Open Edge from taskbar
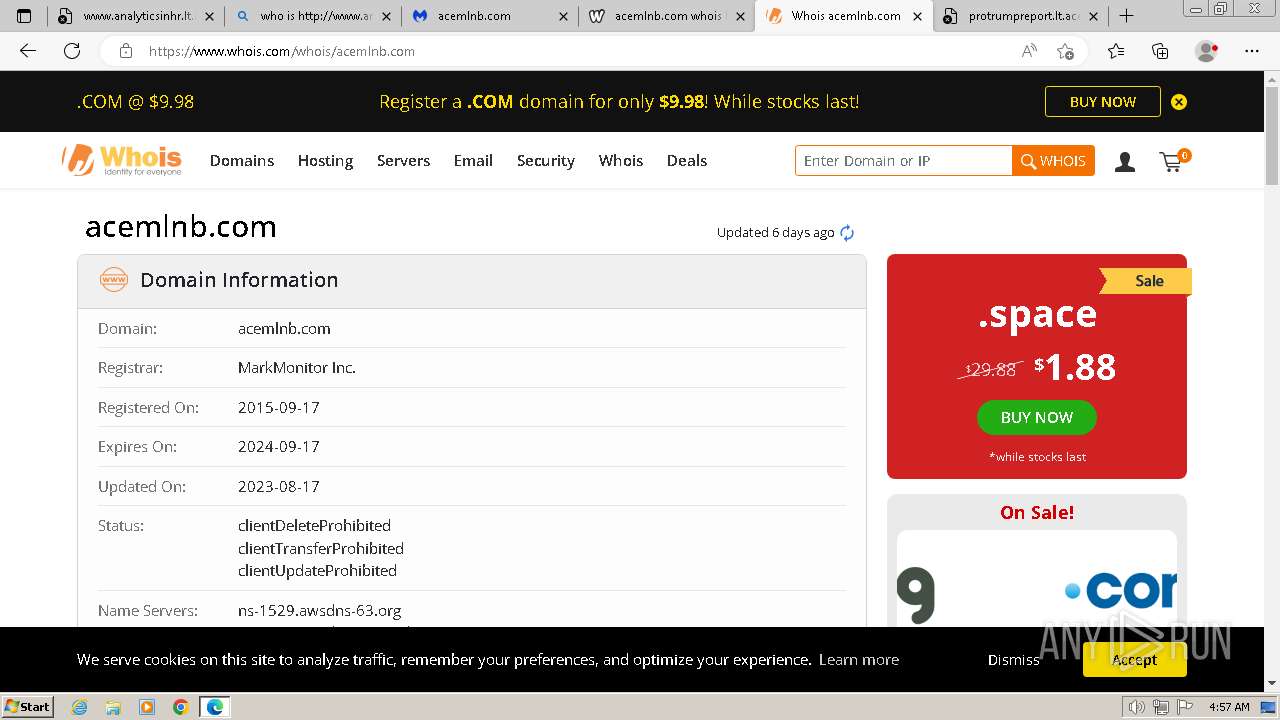The height and width of the screenshot is (720, 1280). [214, 707]
